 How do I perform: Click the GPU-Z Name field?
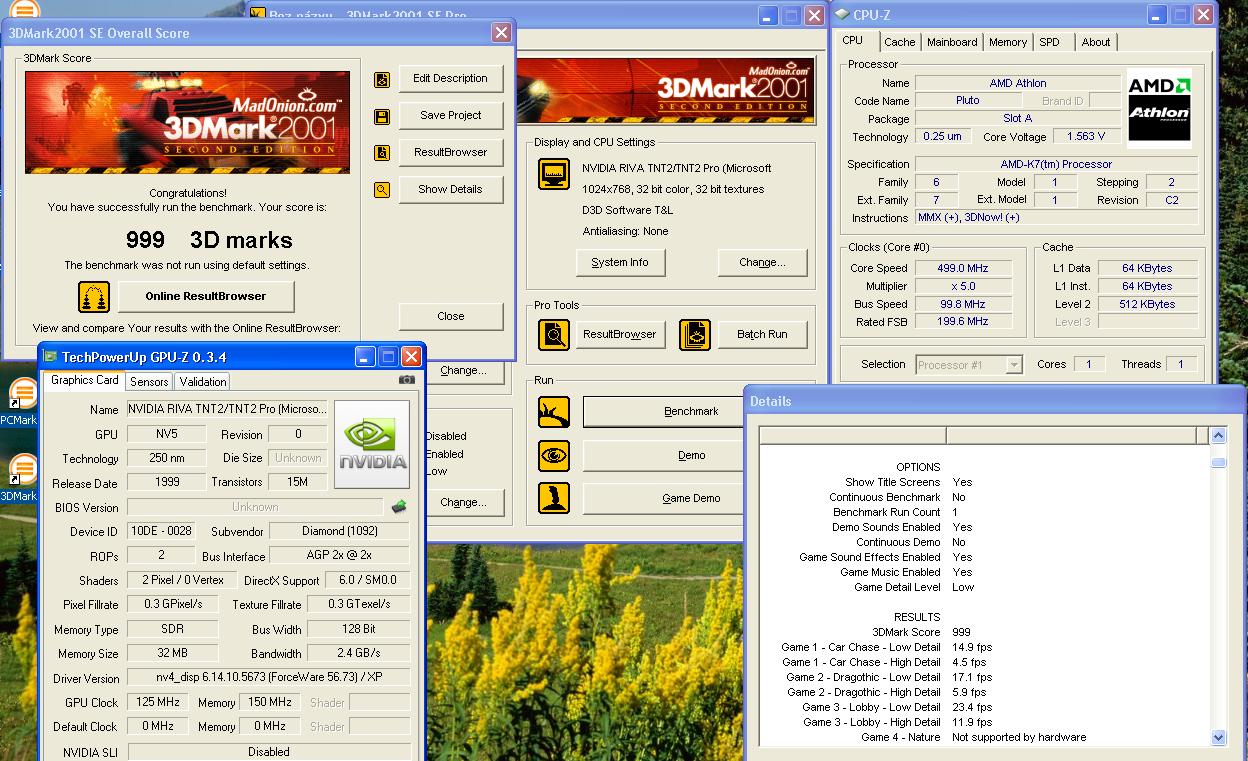[227, 410]
